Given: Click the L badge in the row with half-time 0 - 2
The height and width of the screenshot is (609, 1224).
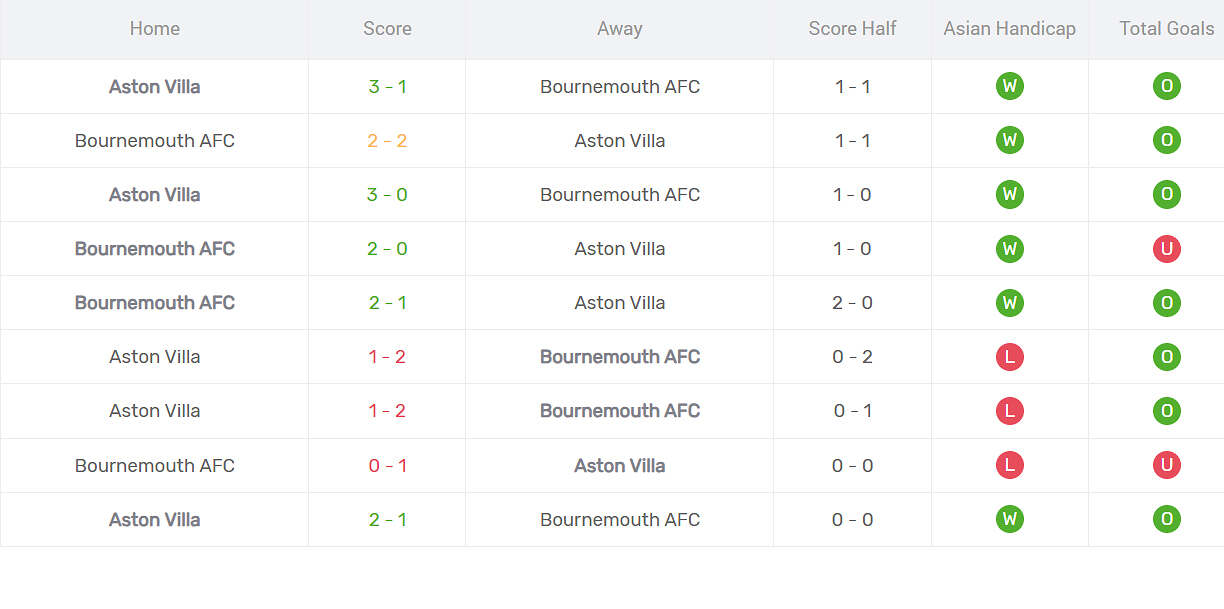Looking at the screenshot, I should [1009, 357].
